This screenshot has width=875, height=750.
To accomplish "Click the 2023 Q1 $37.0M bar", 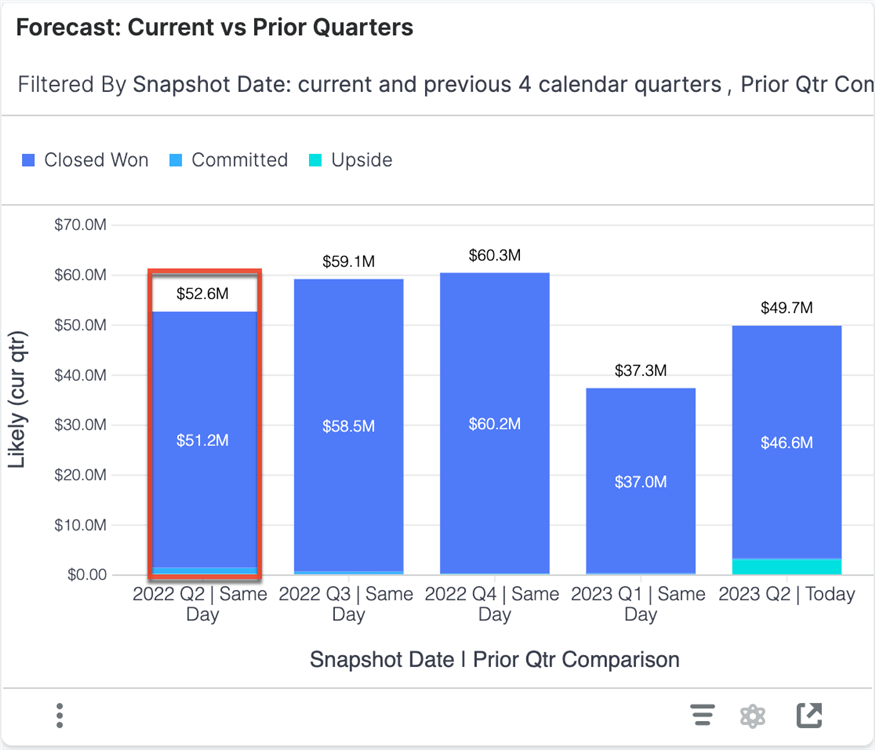I will point(640,482).
